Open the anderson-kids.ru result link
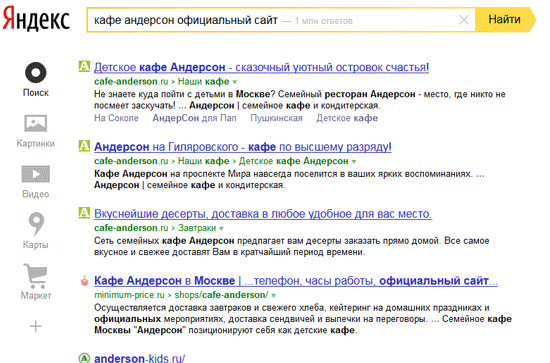The height and width of the screenshot is (363, 550). [140, 358]
